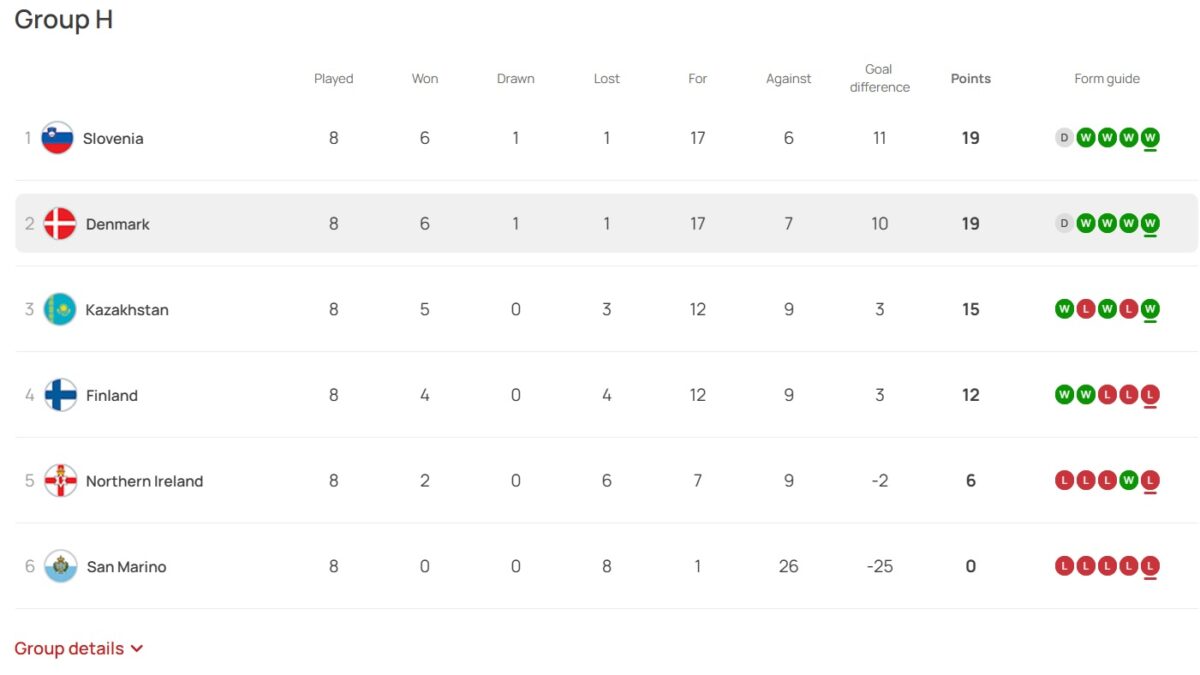Click Denmark's grey draw form badge

tap(1064, 224)
